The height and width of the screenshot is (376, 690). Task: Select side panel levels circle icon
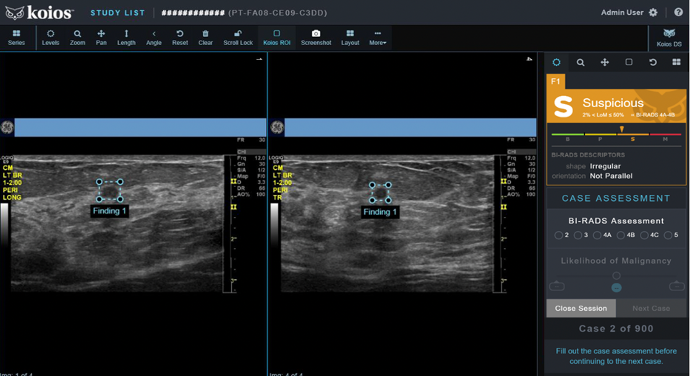click(556, 62)
